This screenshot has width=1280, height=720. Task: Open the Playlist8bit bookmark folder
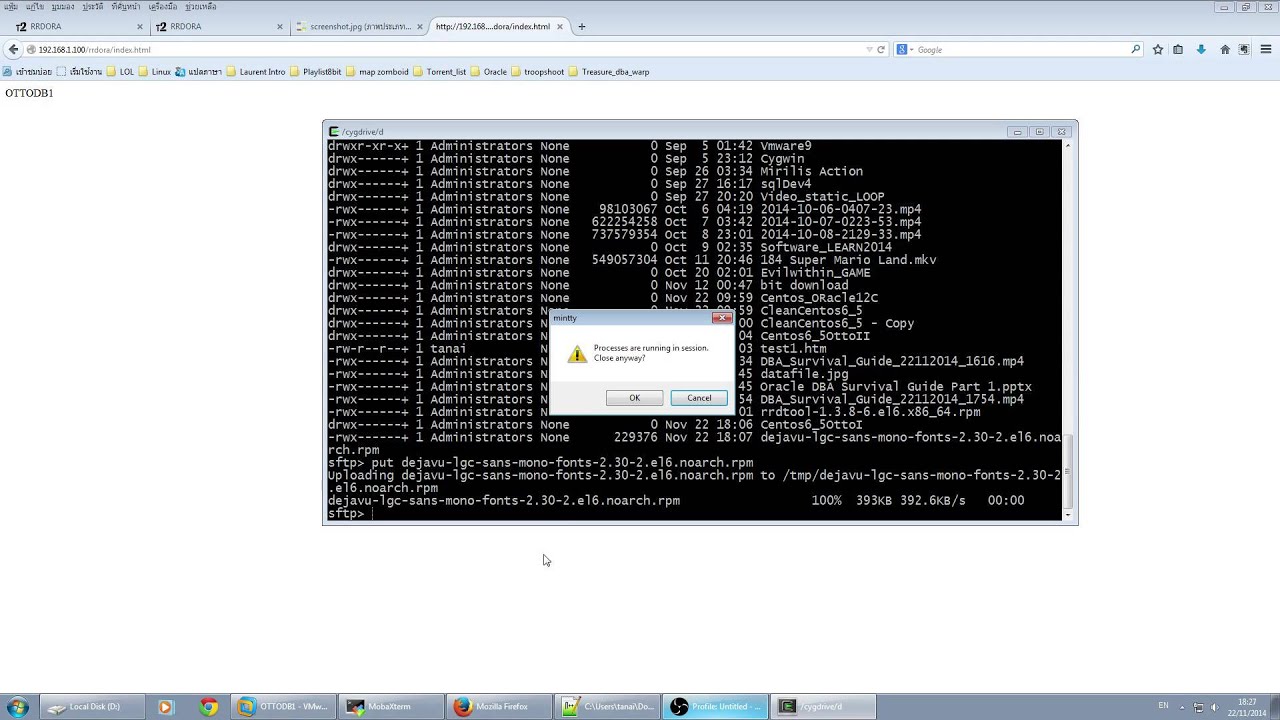pos(316,72)
